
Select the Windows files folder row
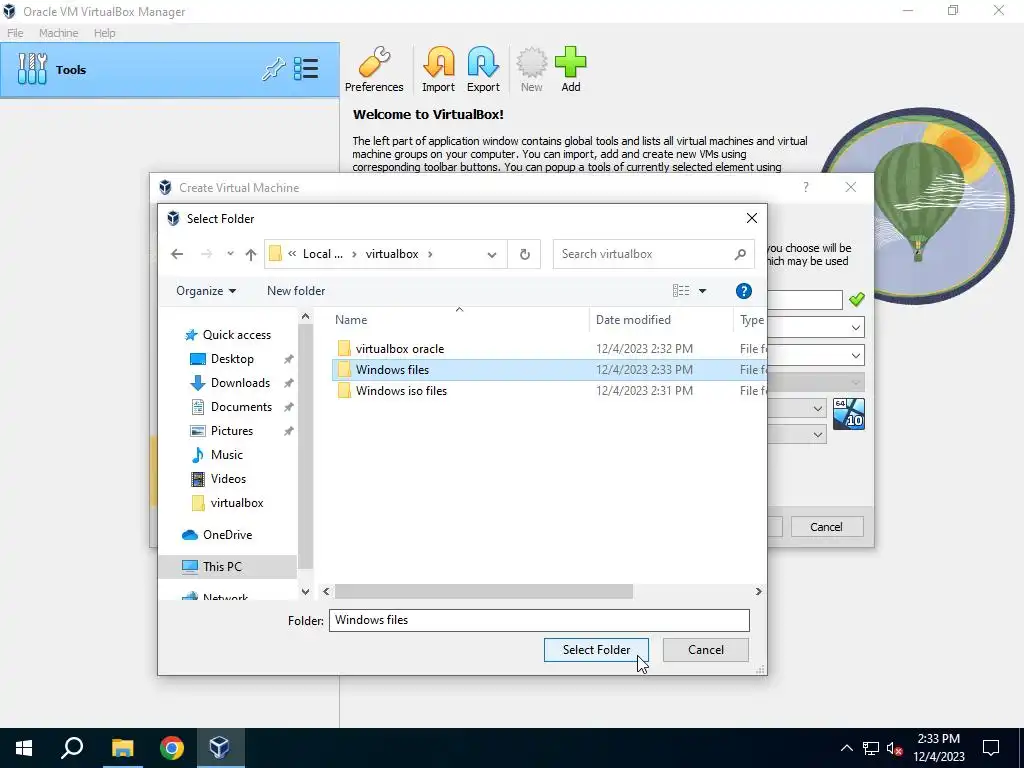[549, 370]
